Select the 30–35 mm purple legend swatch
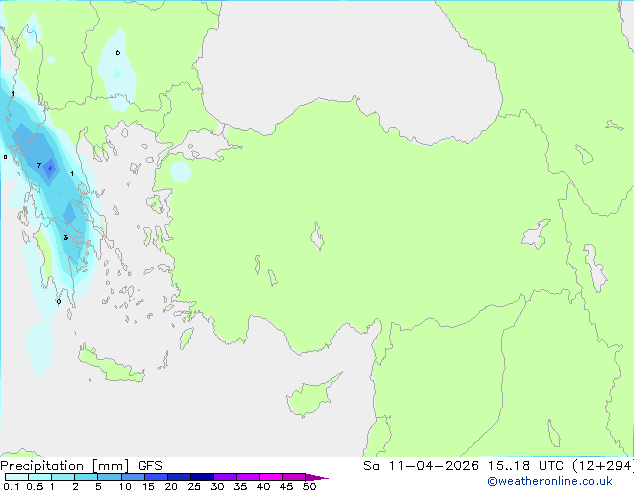The width and height of the screenshot is (634, 490). 225,477
